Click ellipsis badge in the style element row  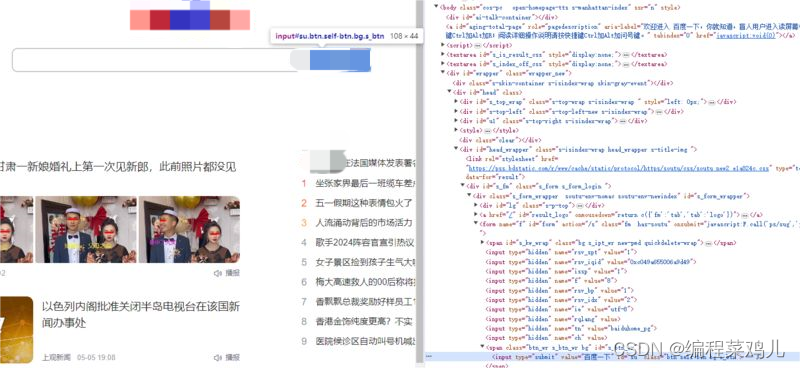487,131
